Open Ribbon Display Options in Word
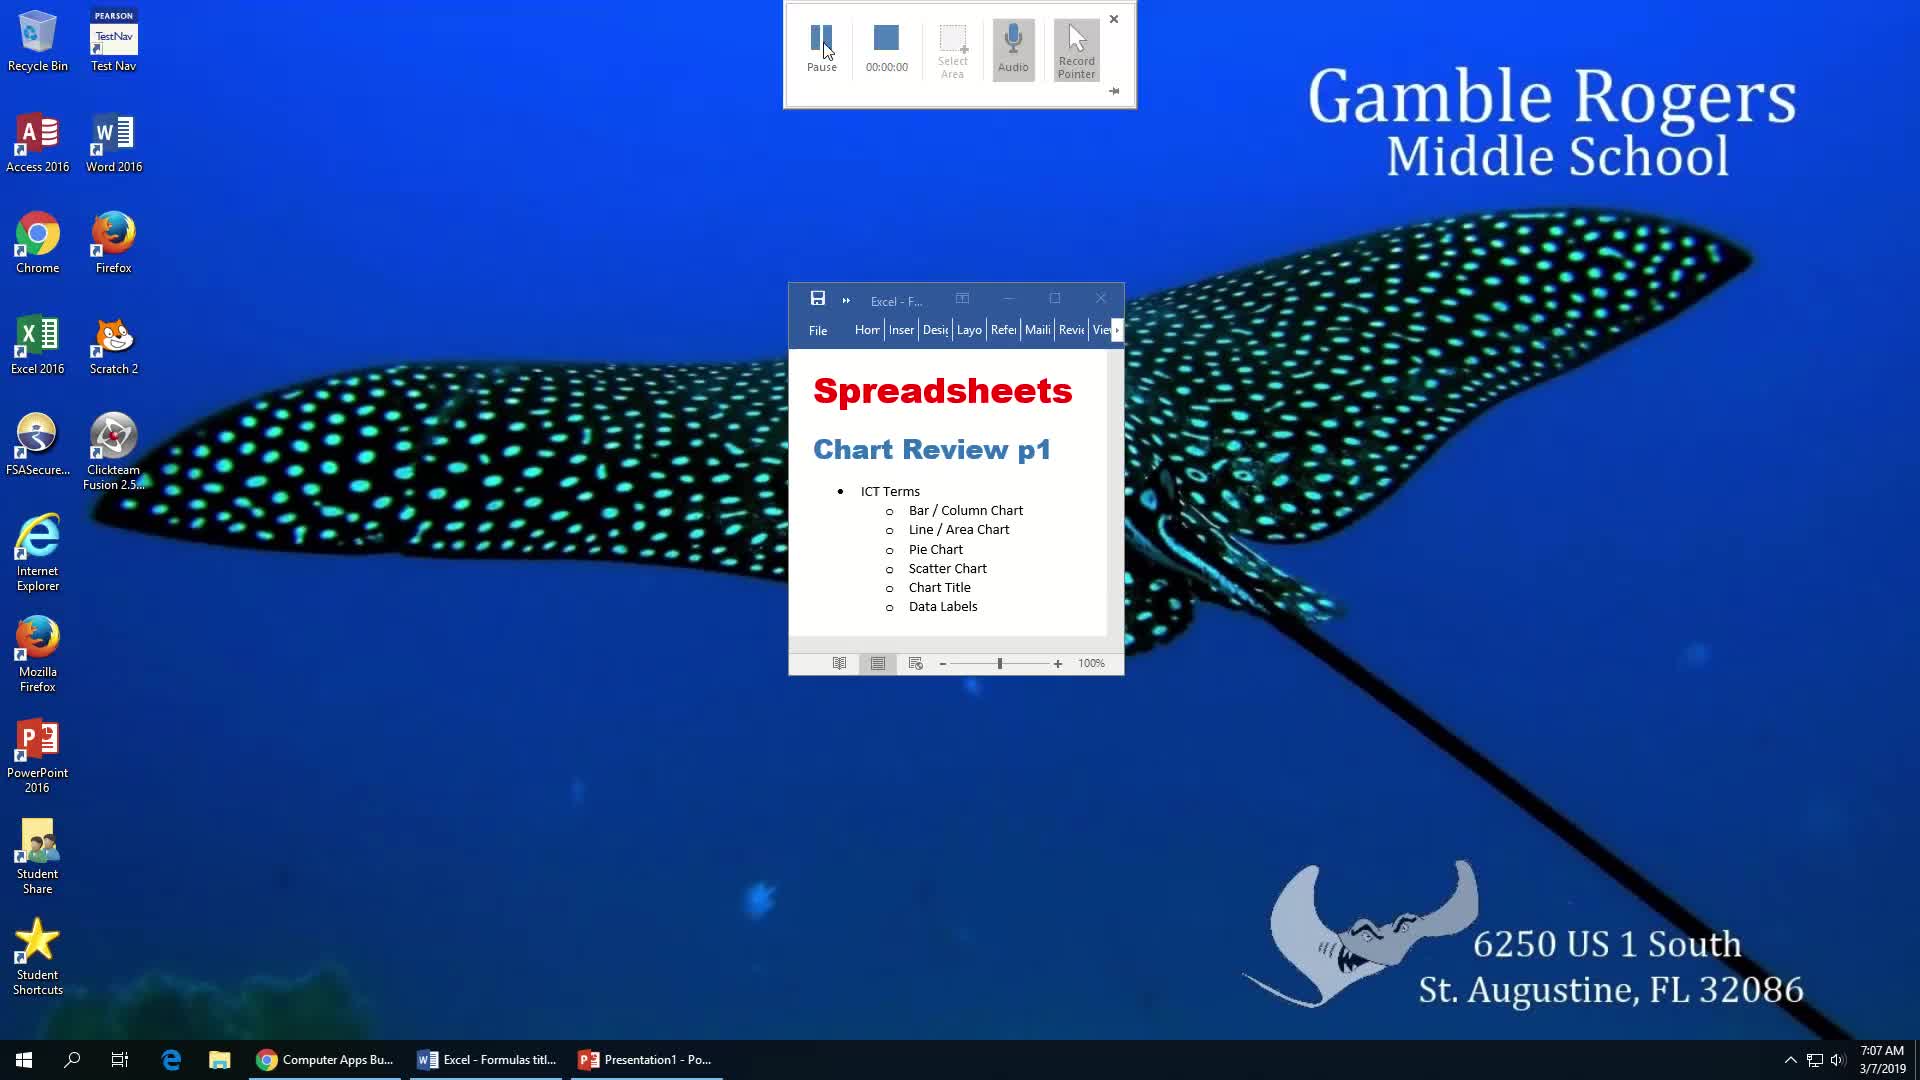1920x1080 pixels. pos(962,298)
